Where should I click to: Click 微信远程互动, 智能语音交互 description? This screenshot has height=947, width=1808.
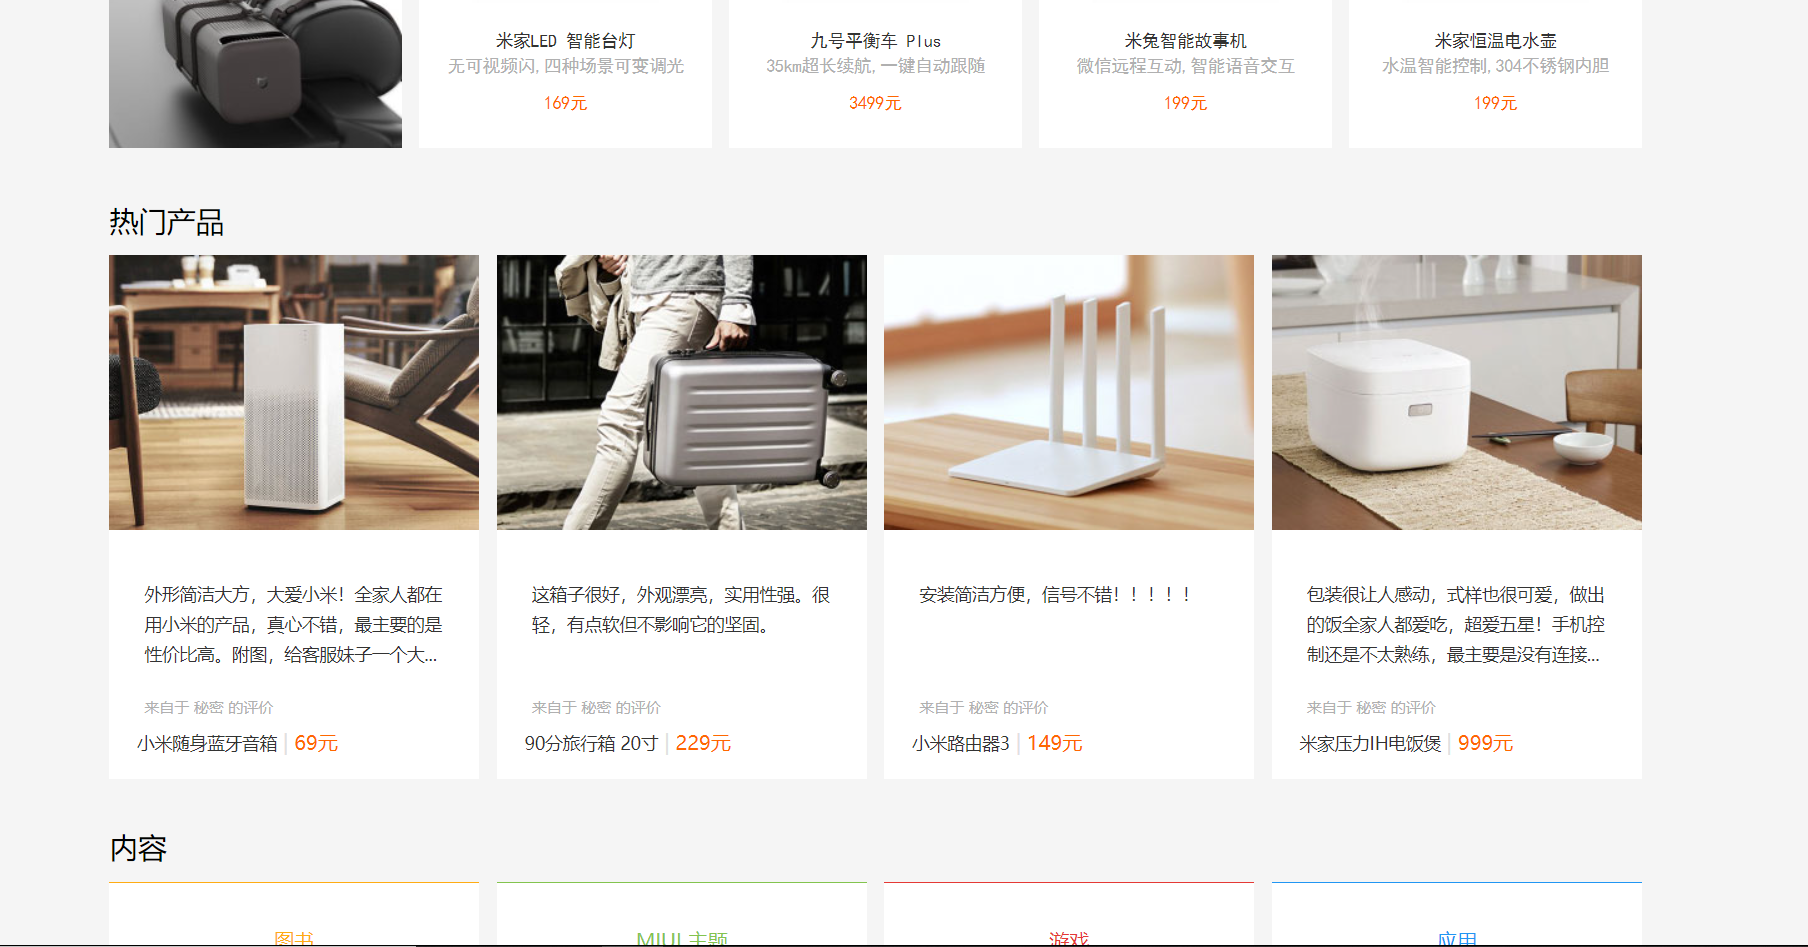coord(1185,66)
